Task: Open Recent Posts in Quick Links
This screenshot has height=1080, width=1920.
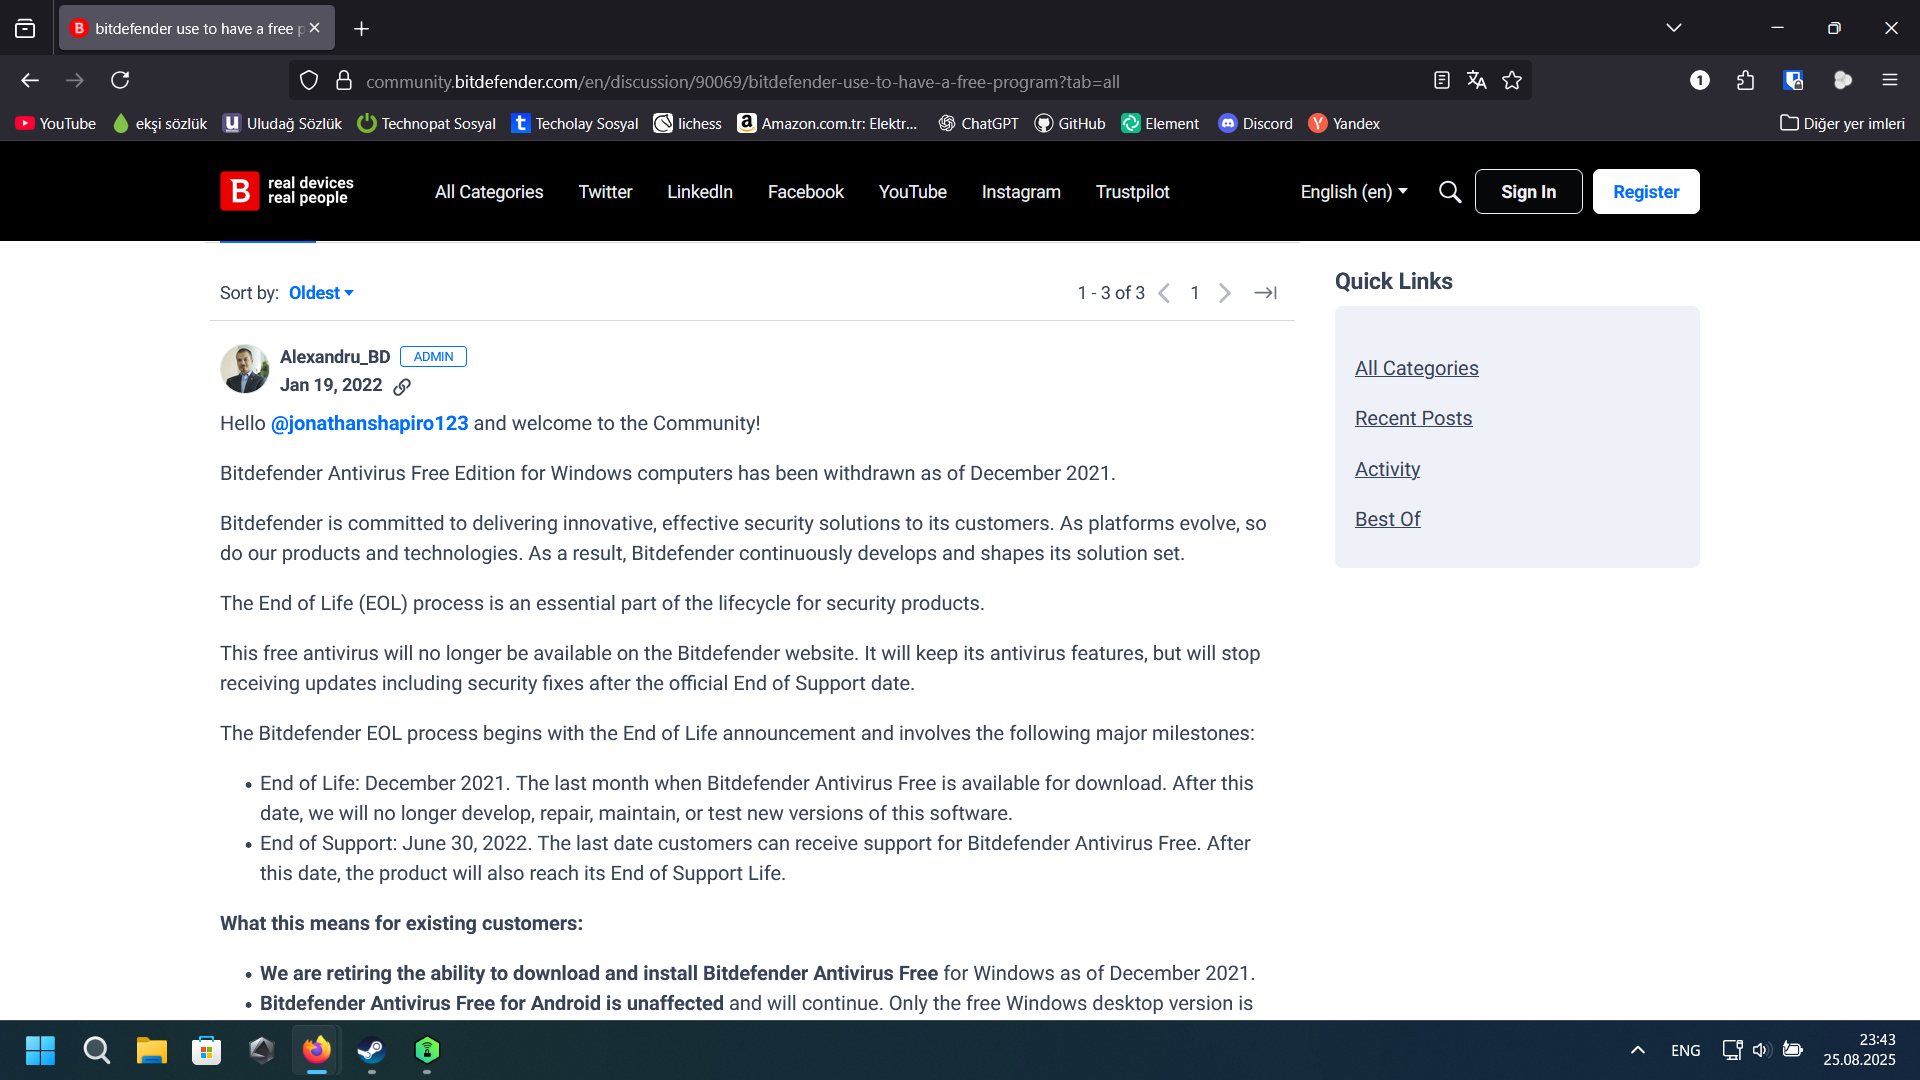Action: 1413,418
